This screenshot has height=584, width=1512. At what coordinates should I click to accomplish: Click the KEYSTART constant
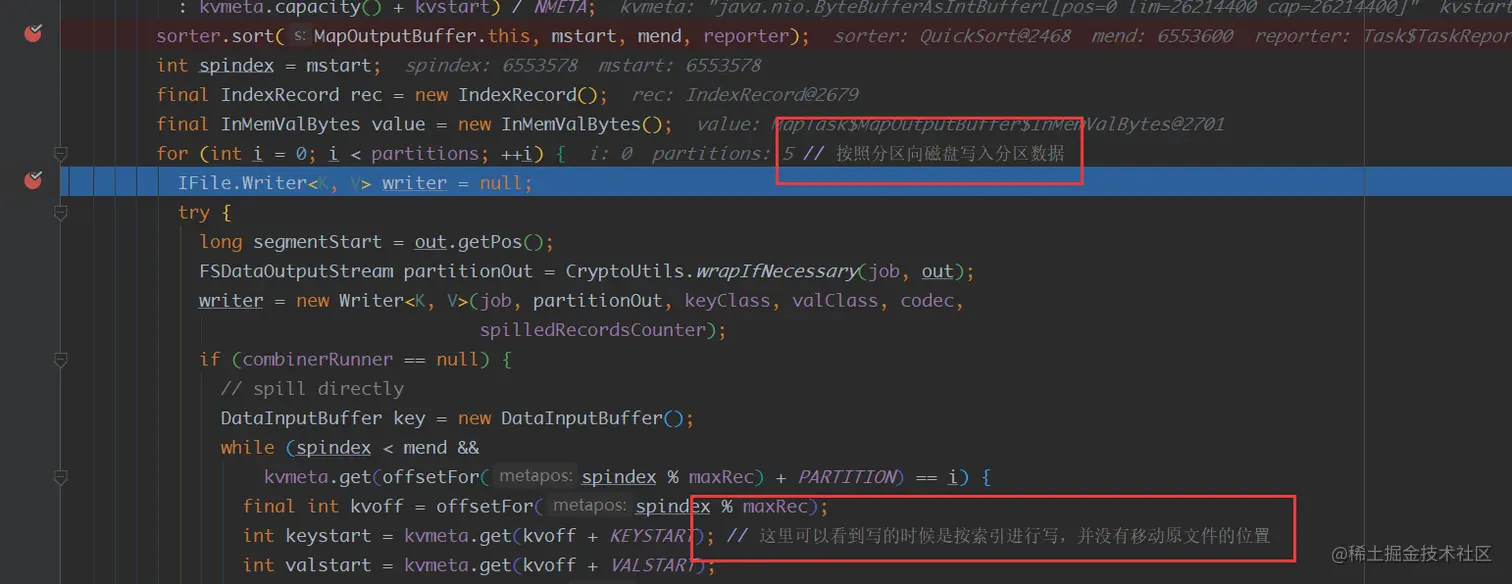[651, 536]
